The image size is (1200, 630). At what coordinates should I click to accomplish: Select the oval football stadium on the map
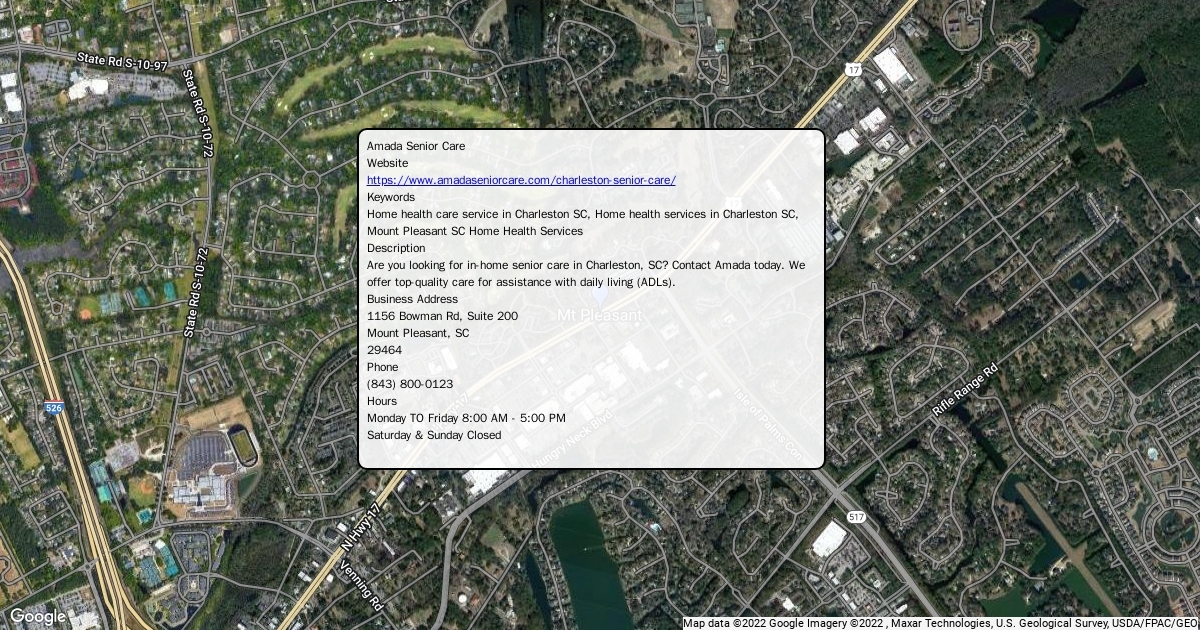[245, 446]
